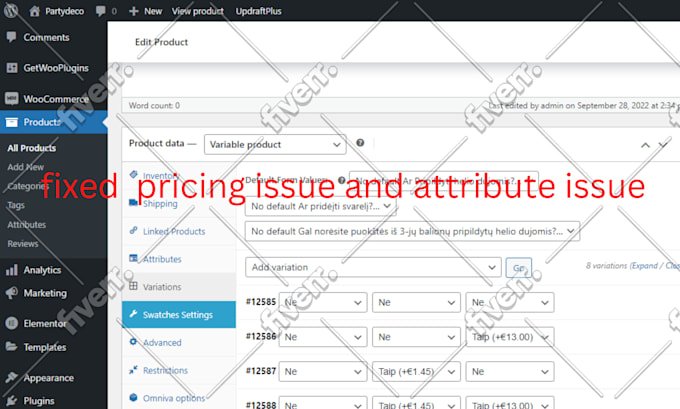Click WooCommerce sidebar icon
Image resolution: width=680 pixels, height=409 pixels.
click(x=12, y=98)
